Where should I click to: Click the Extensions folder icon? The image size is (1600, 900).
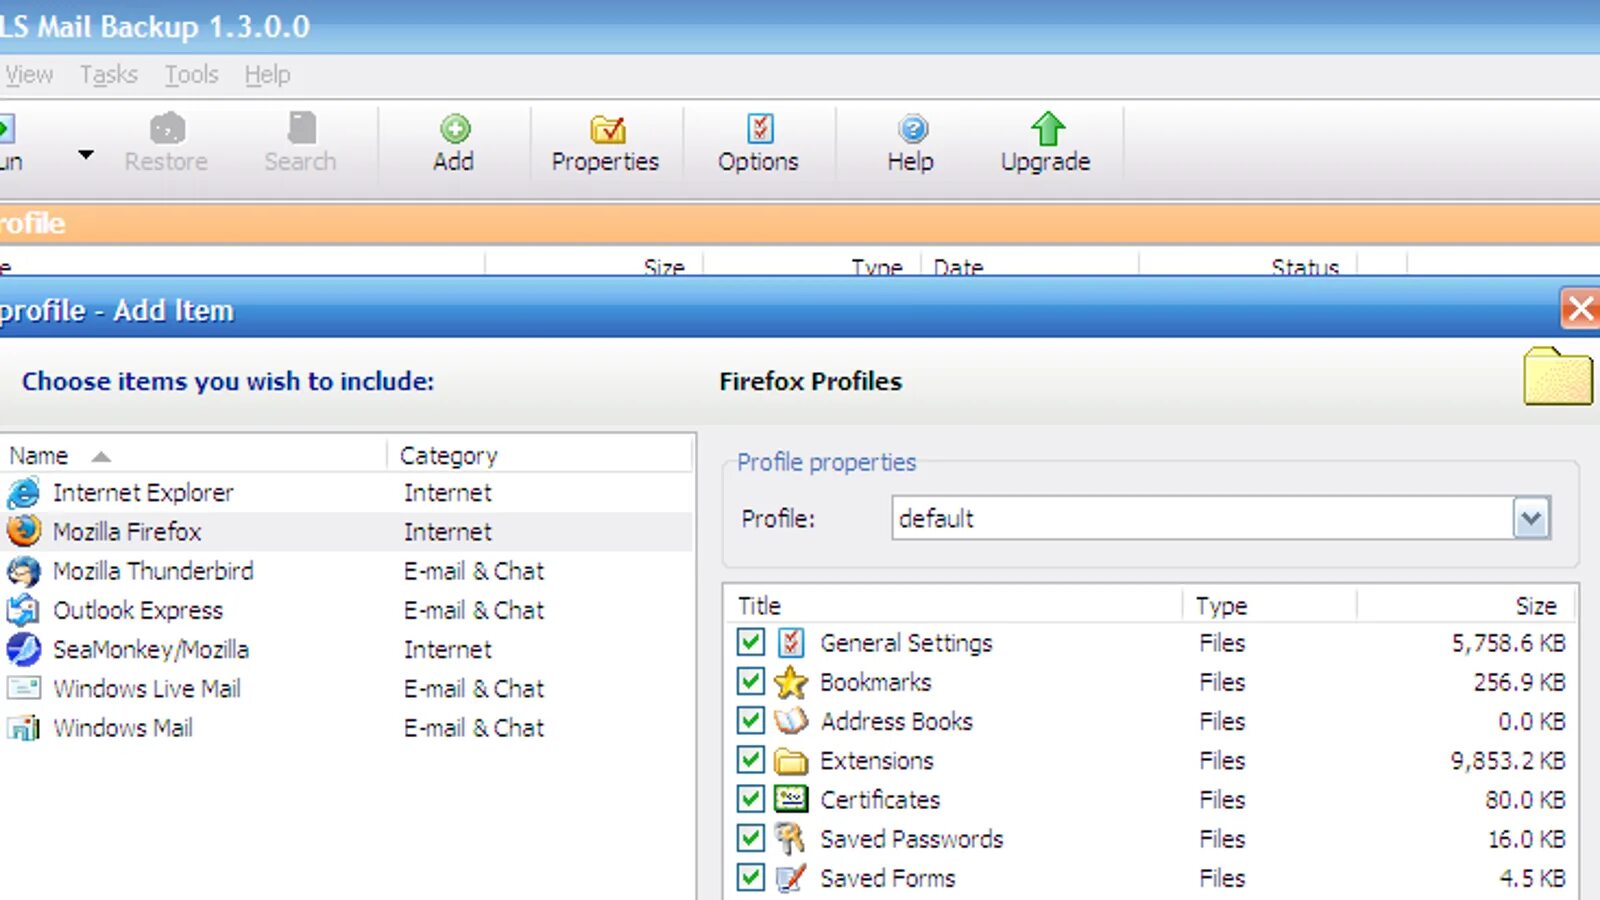coord(791,761)
